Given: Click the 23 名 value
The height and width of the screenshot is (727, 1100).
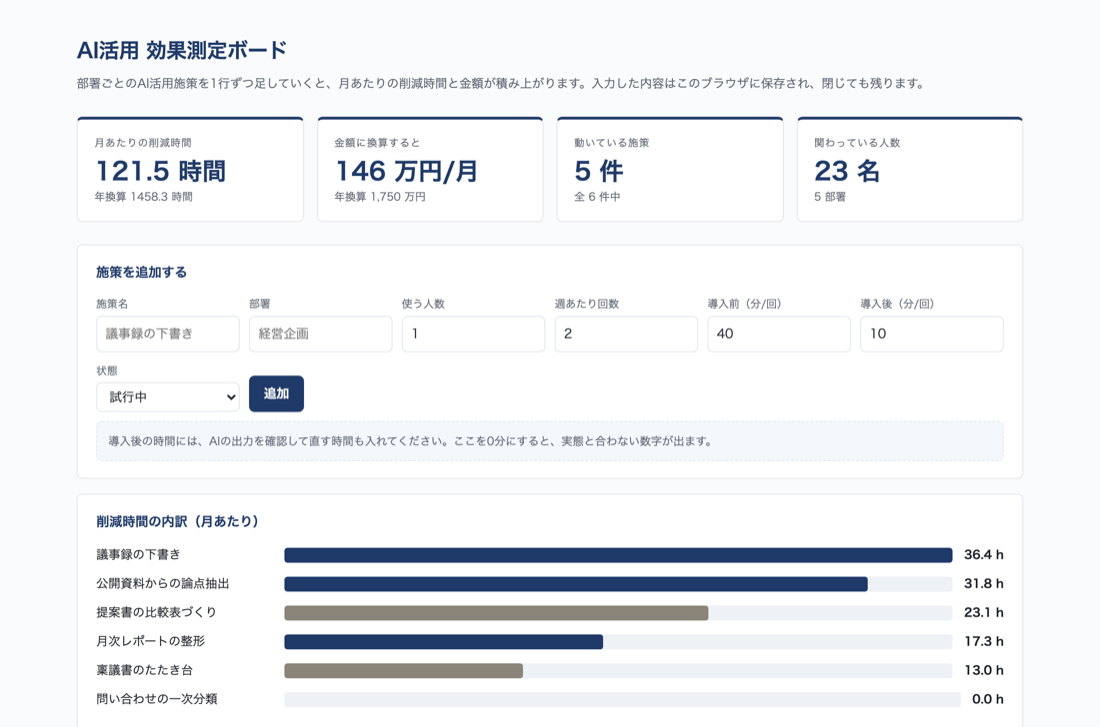Looking at the screenshot, I should (847, 171).
